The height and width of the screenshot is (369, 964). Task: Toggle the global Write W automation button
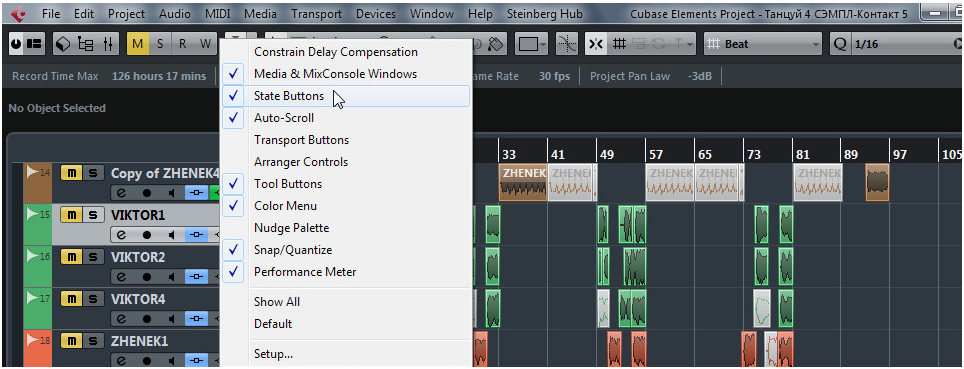204,44
